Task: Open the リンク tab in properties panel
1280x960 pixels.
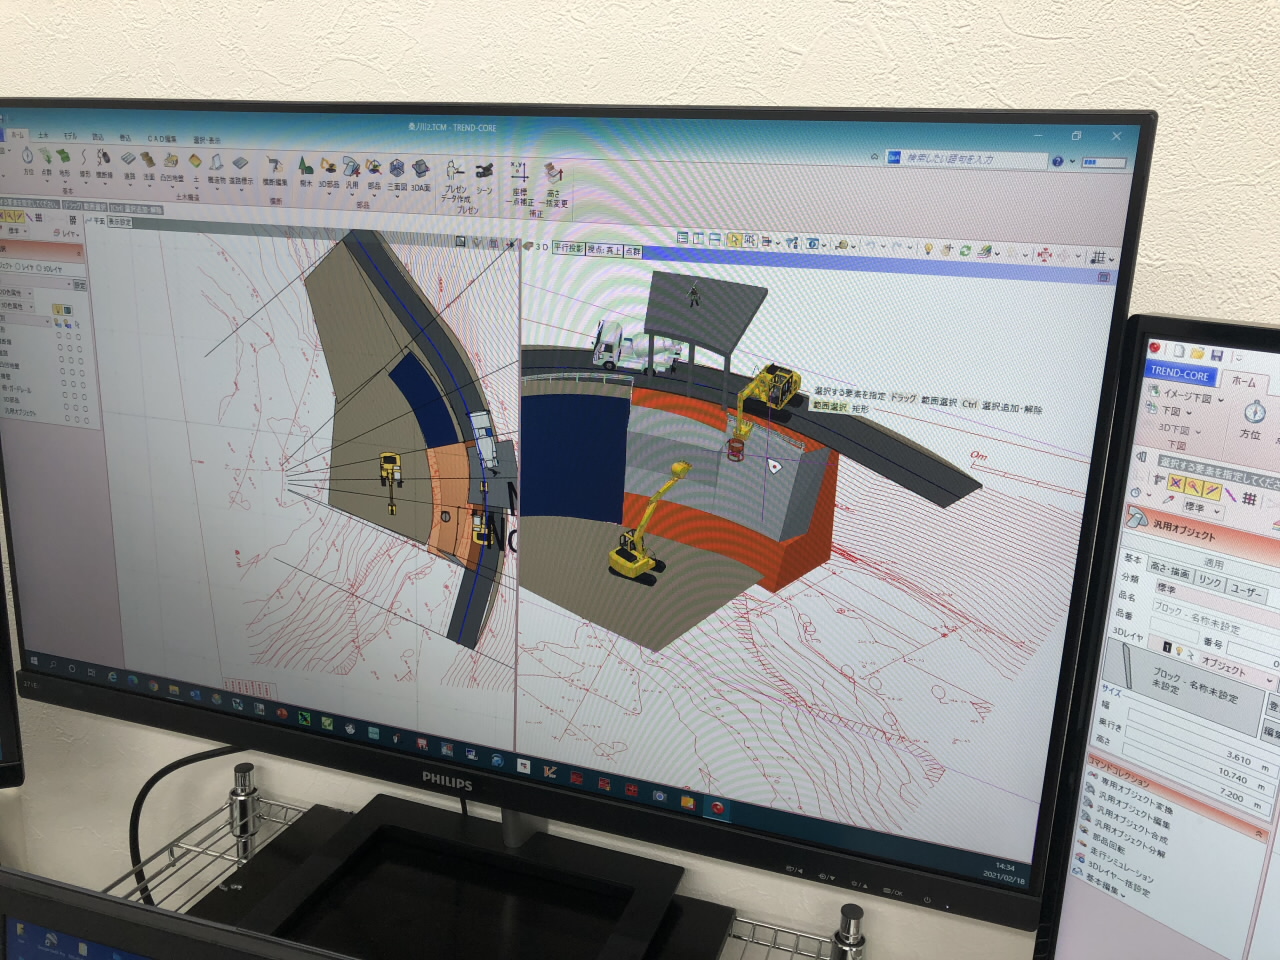Action: [x=1209, y=581]
